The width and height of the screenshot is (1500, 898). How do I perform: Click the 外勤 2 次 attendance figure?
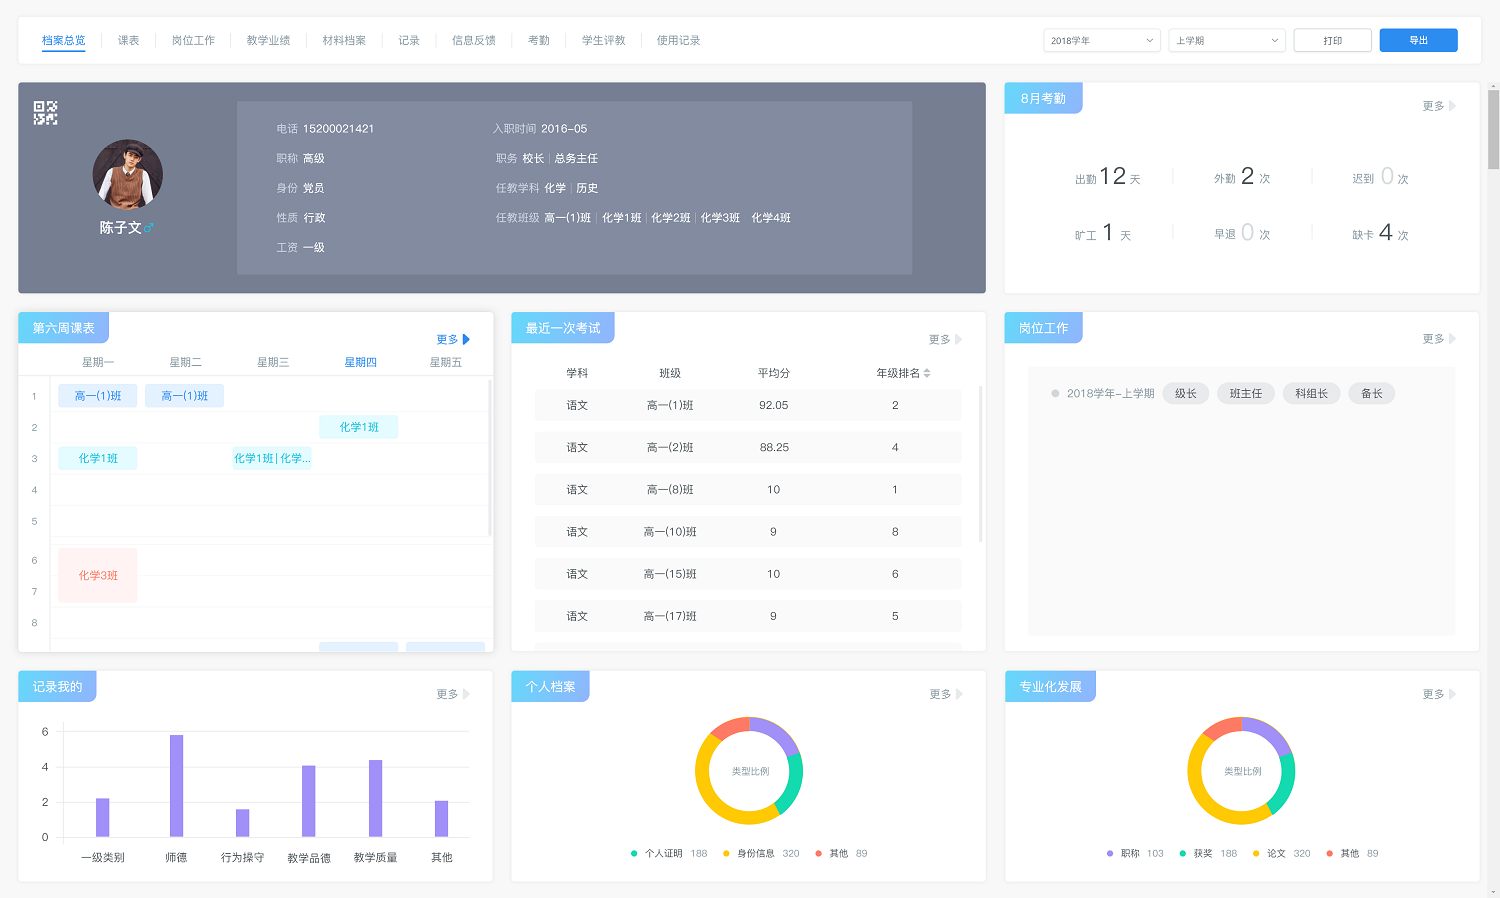coord(1243,177)
